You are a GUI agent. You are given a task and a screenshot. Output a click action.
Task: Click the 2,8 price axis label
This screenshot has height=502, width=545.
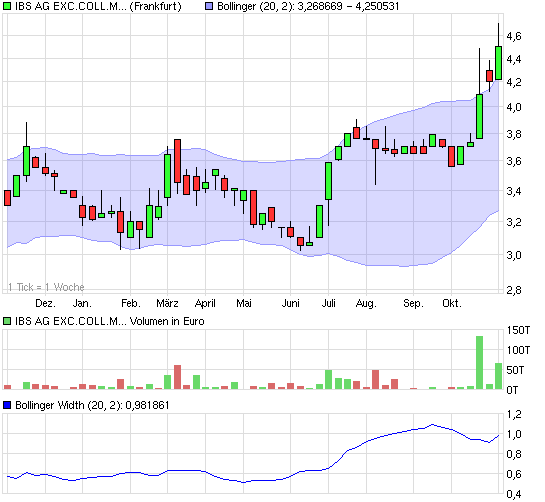click(x=514, y=289)
